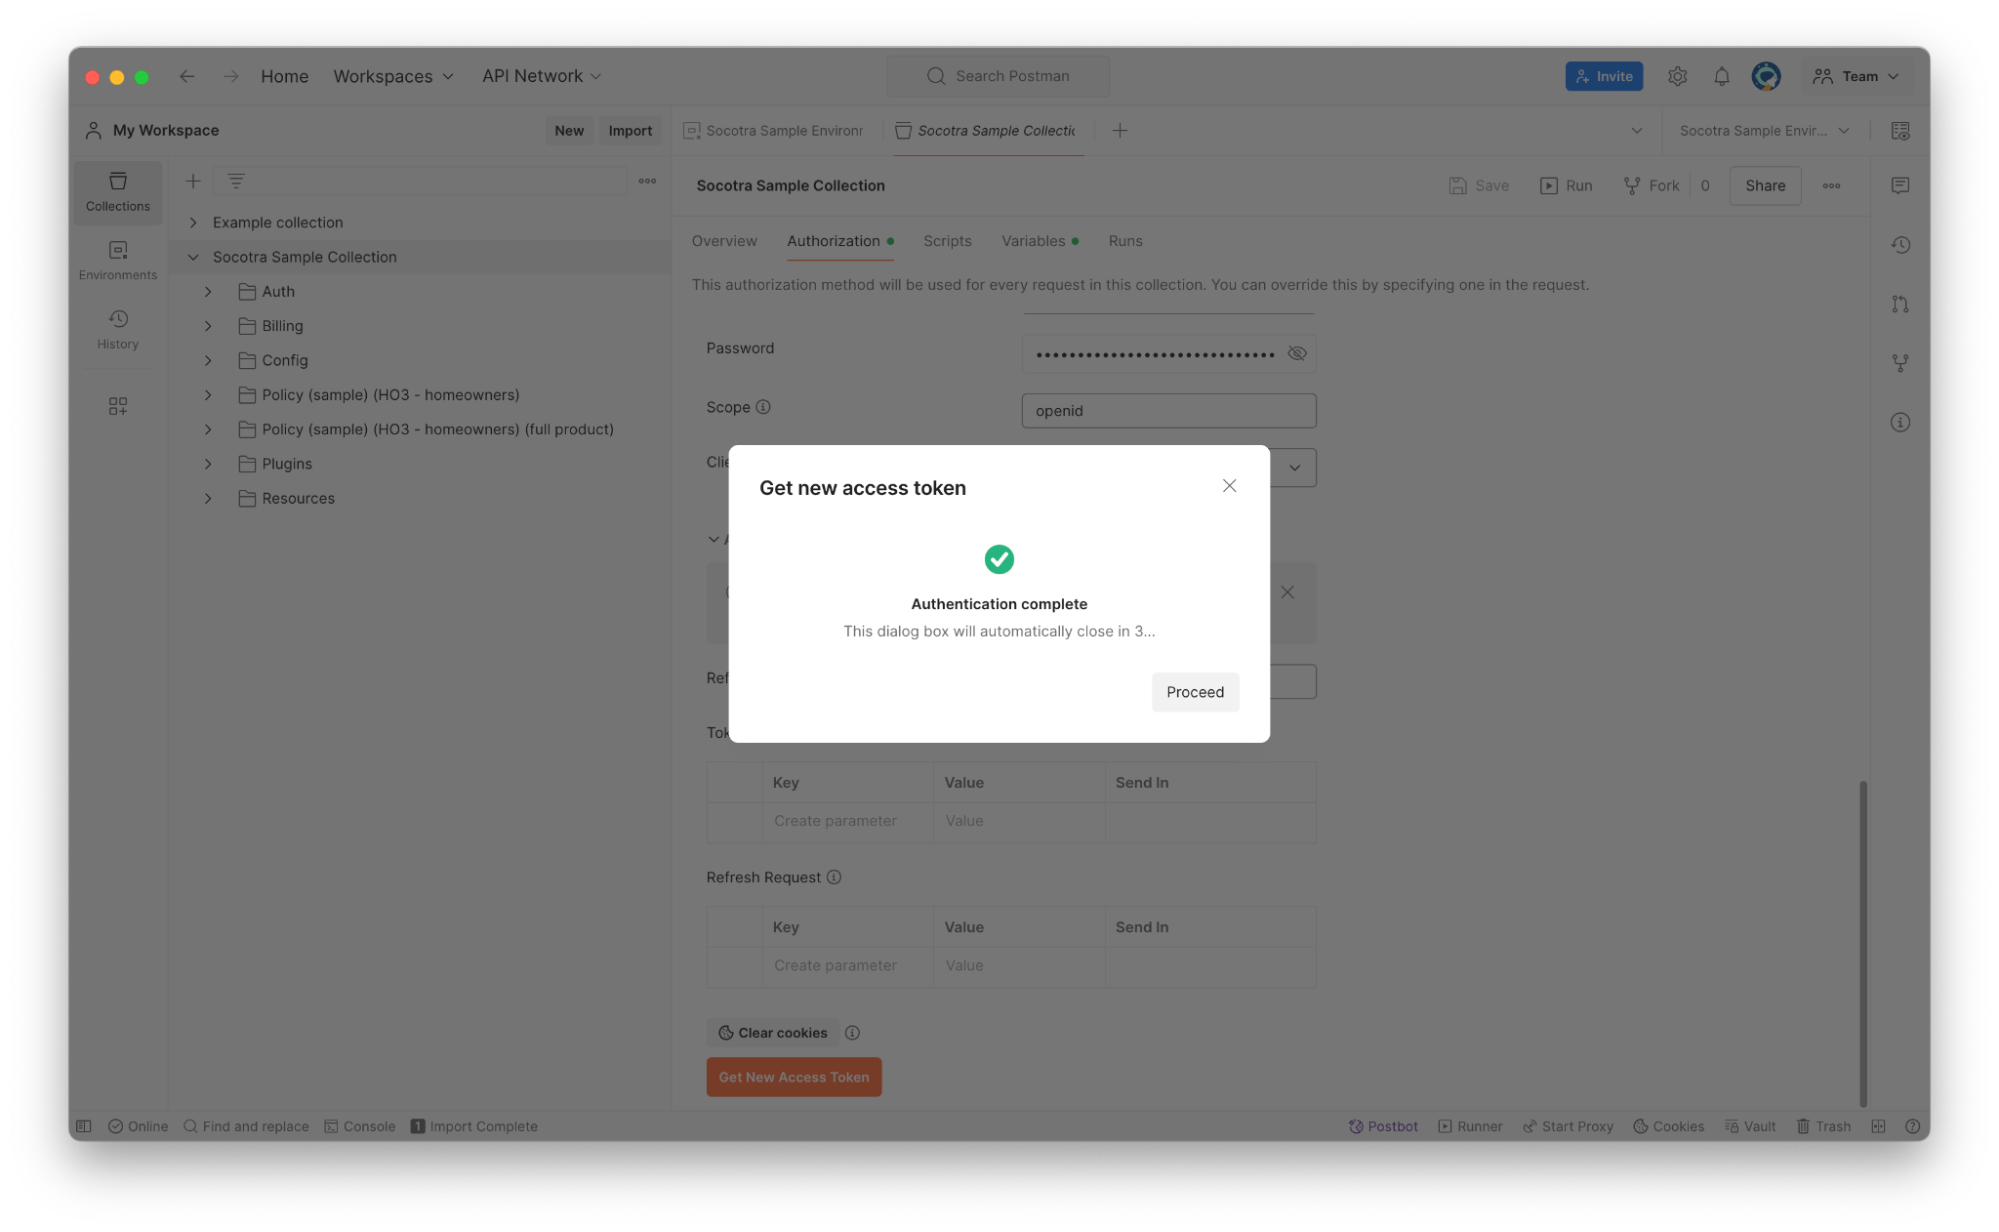Click the Proceed button
Screen dimensions: 1999x1232
pyautogui.click(x=1194, y=692)
